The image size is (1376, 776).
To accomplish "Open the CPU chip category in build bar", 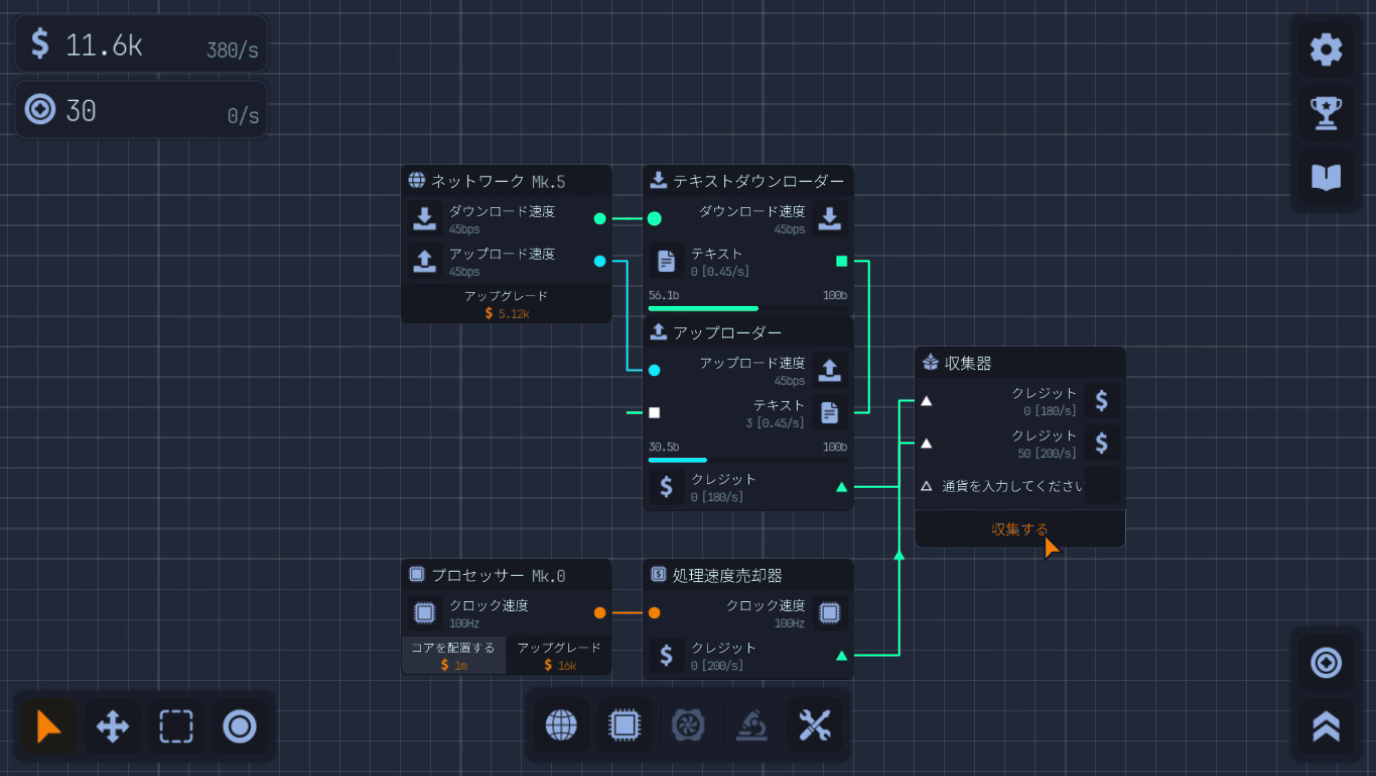I will 625,726.
